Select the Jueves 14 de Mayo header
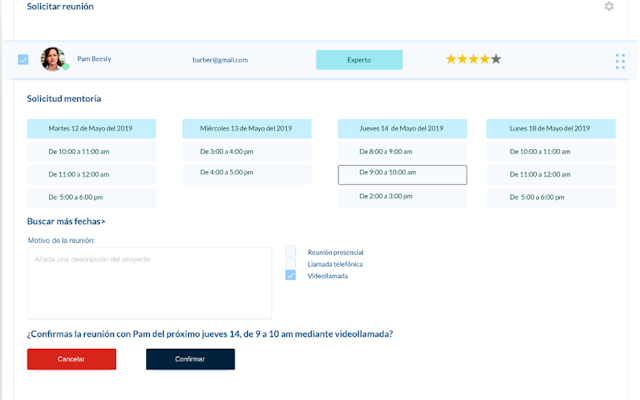This screenshot has width=640, height=400. point(402,129)
